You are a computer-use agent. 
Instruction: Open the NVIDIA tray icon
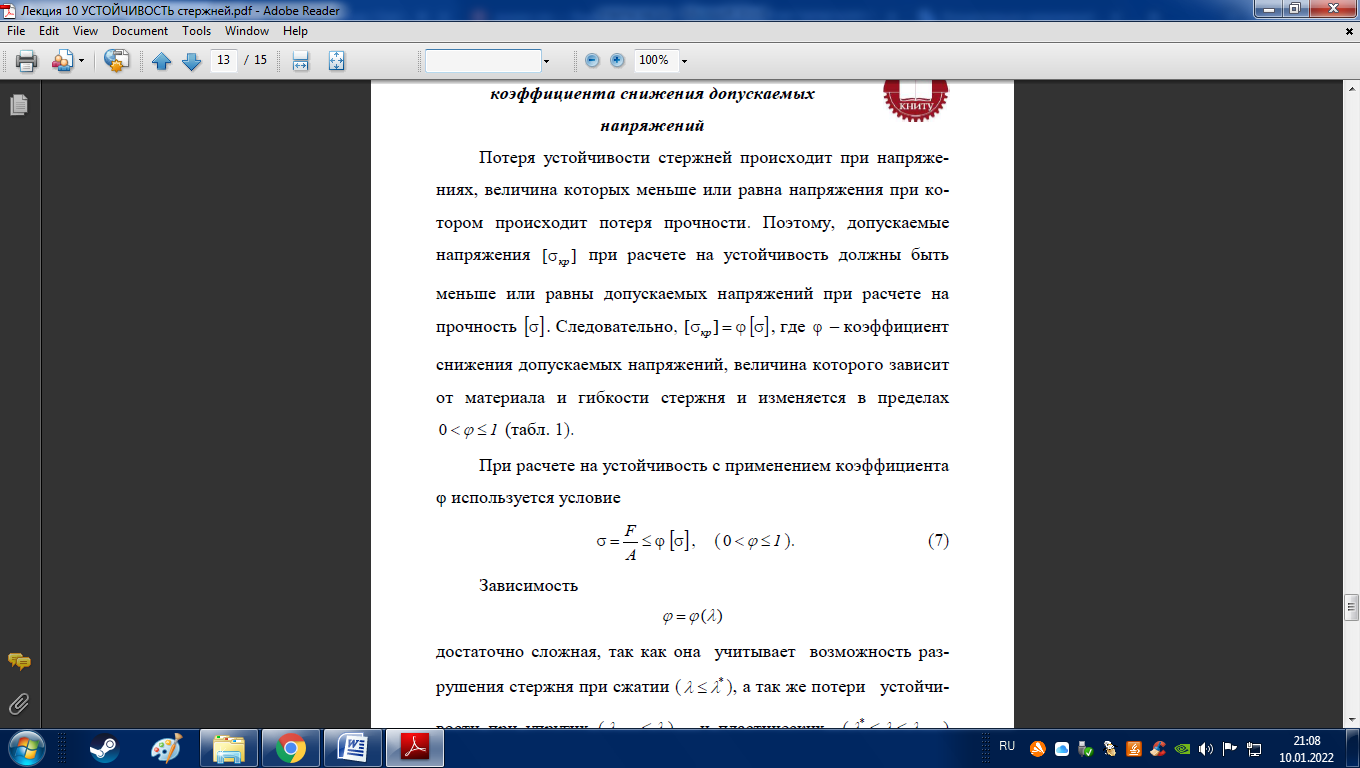pyautogui.click(x=1182, y=748)
